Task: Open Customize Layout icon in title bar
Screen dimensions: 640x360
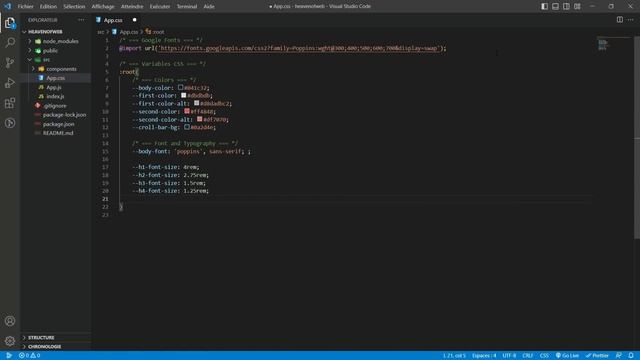Action: point(577,6)
